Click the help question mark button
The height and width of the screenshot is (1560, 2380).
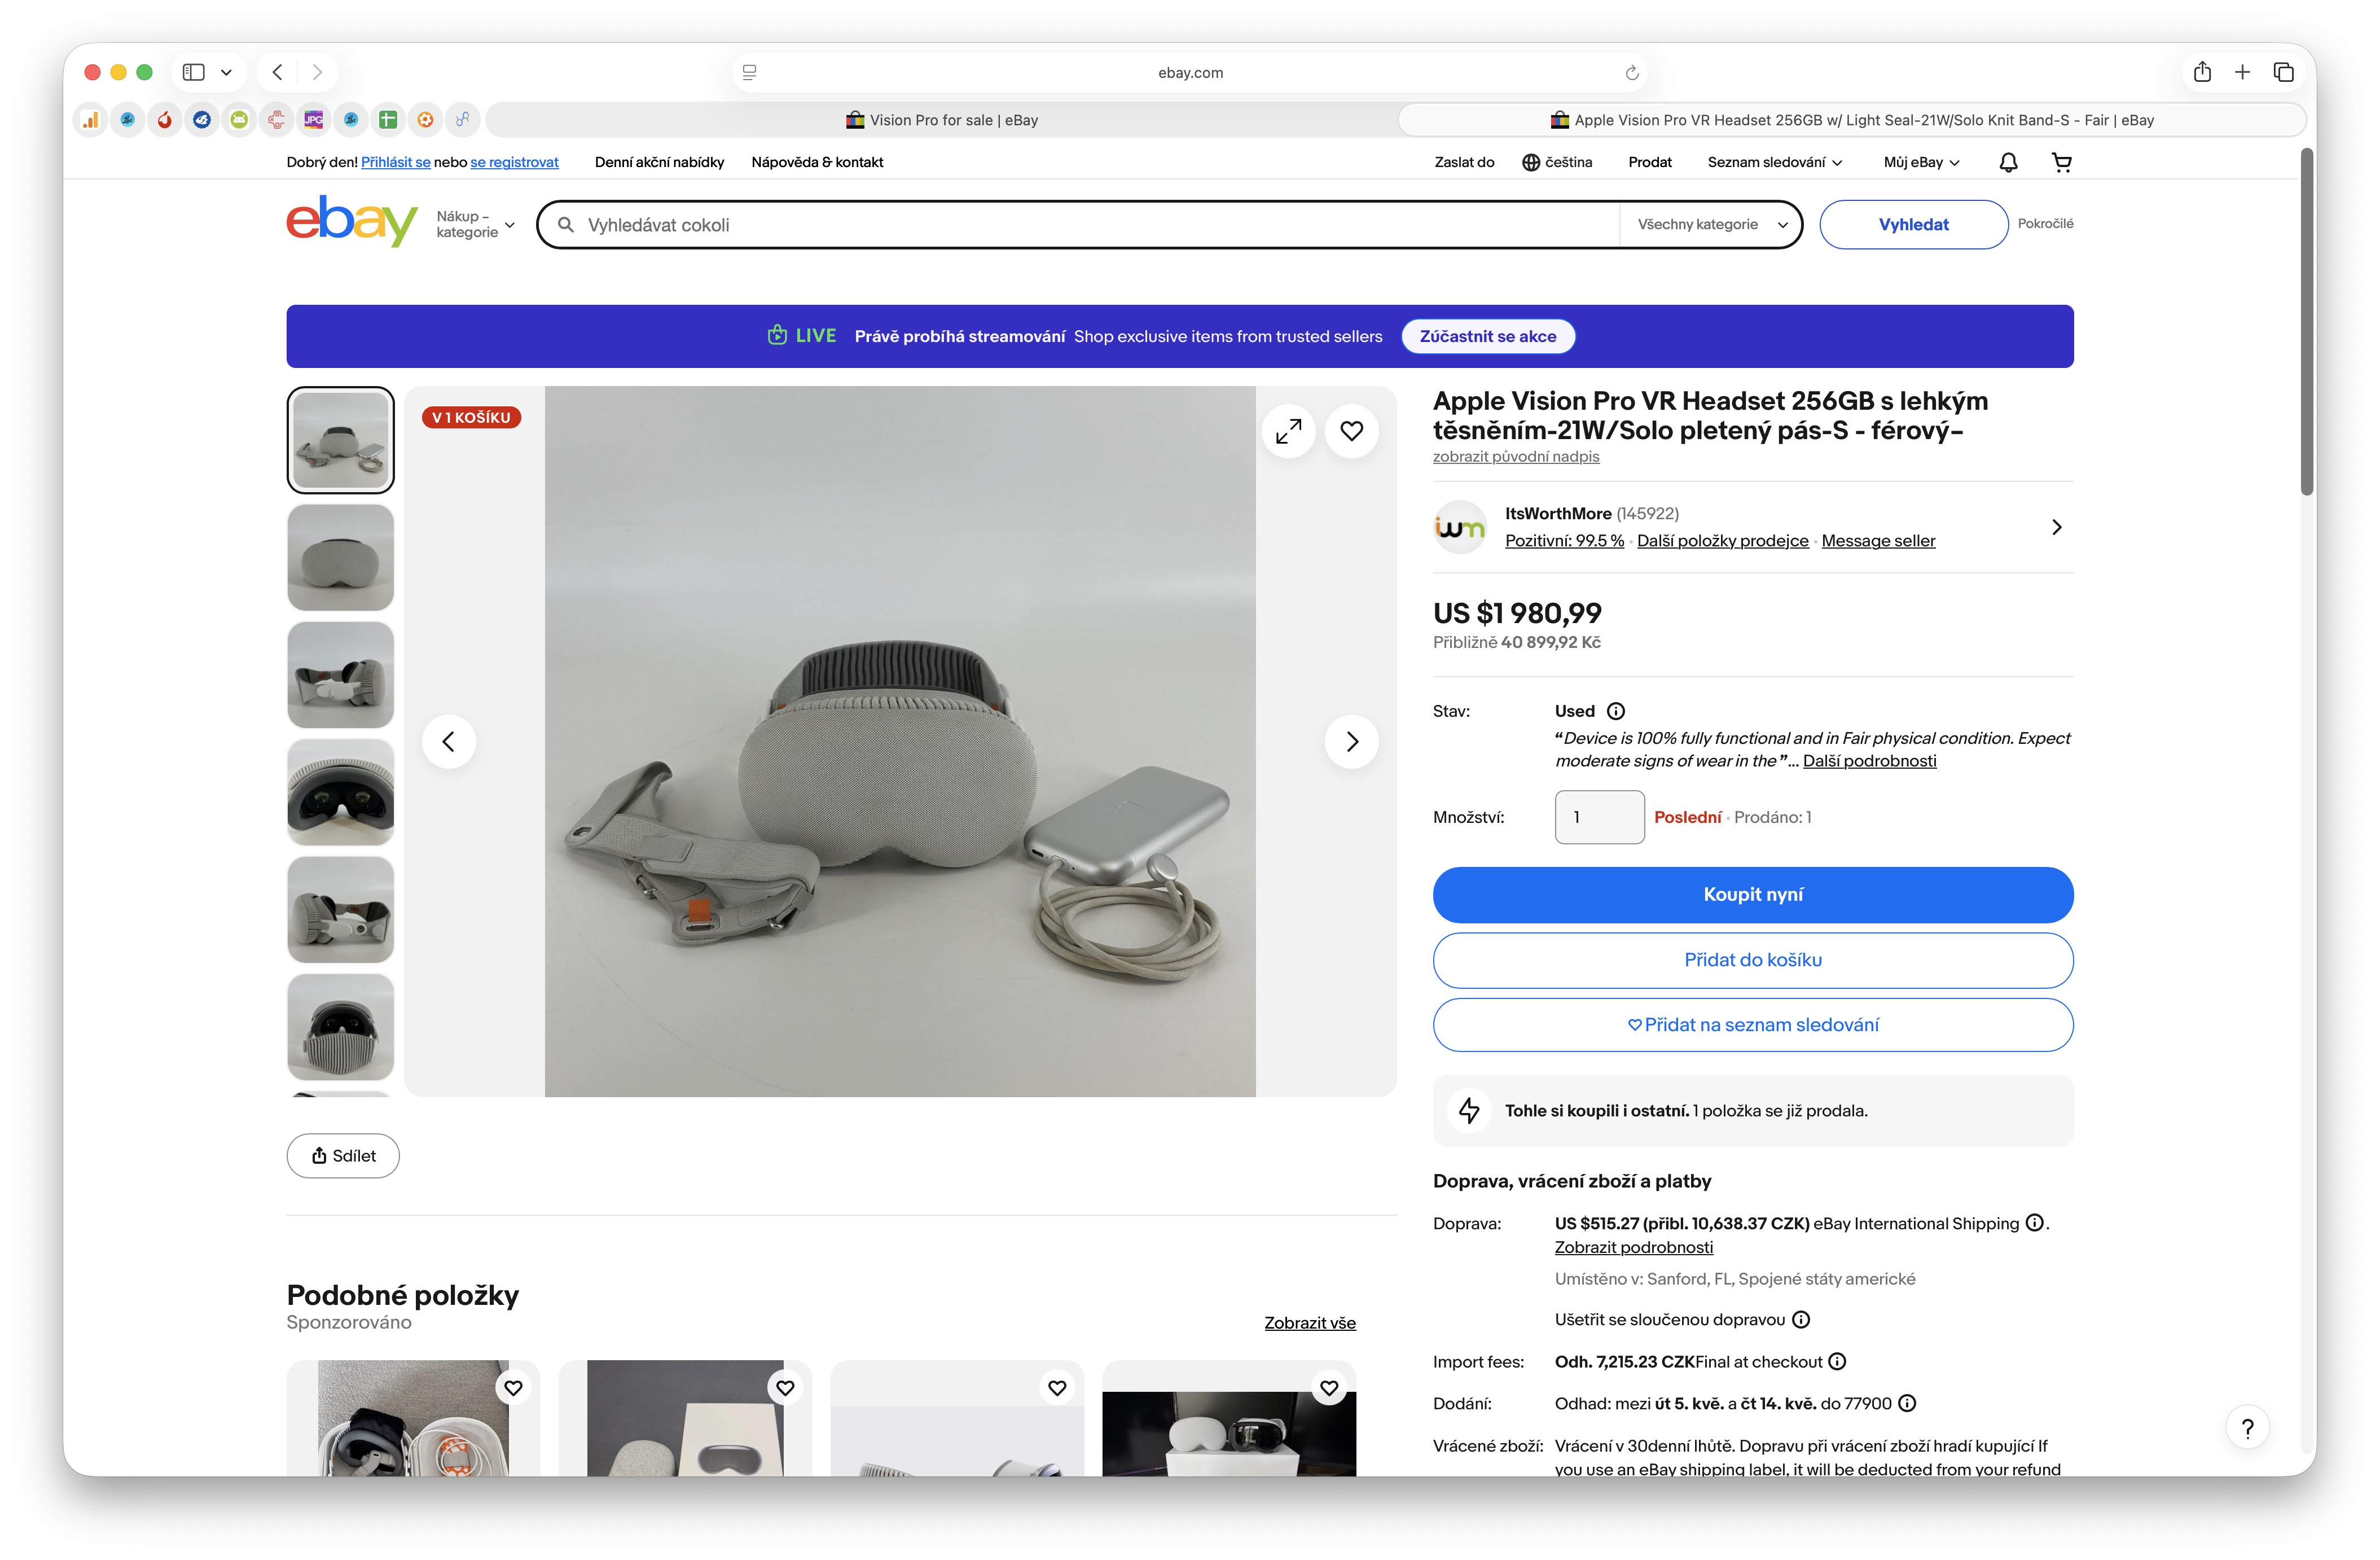click(x=2247, y=1428)
